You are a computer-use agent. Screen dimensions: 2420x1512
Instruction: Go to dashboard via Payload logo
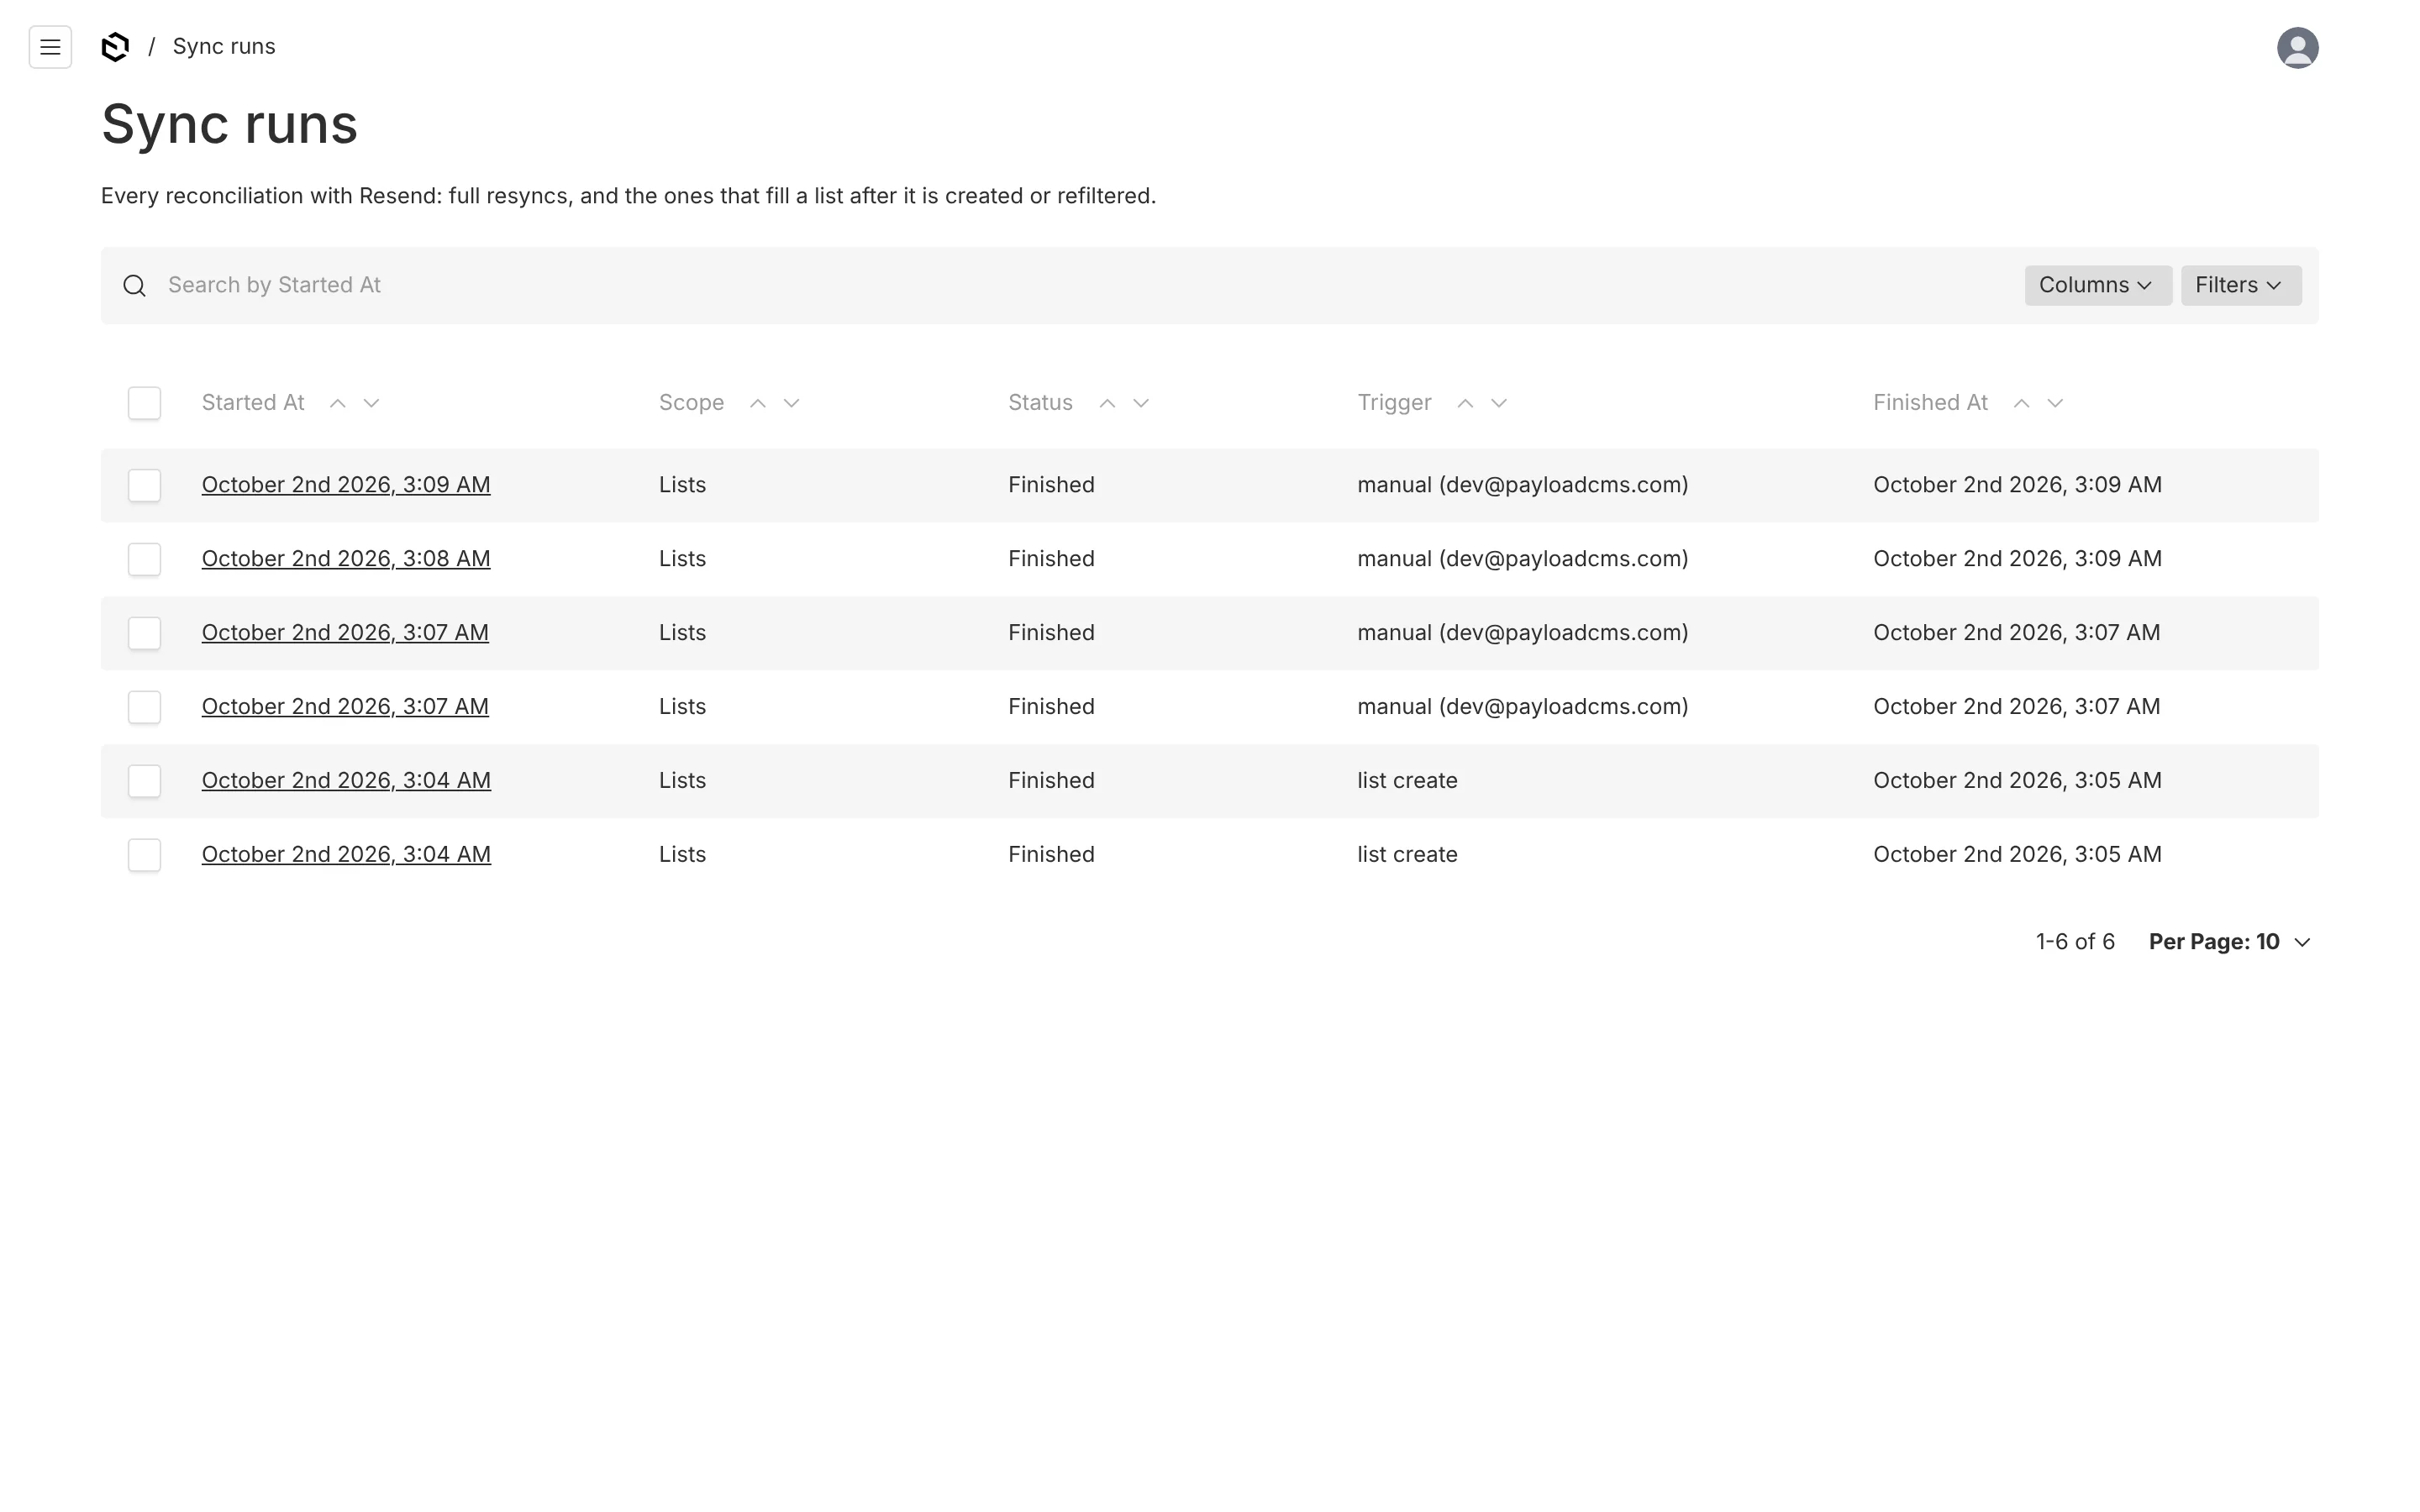tap(115, 47)
